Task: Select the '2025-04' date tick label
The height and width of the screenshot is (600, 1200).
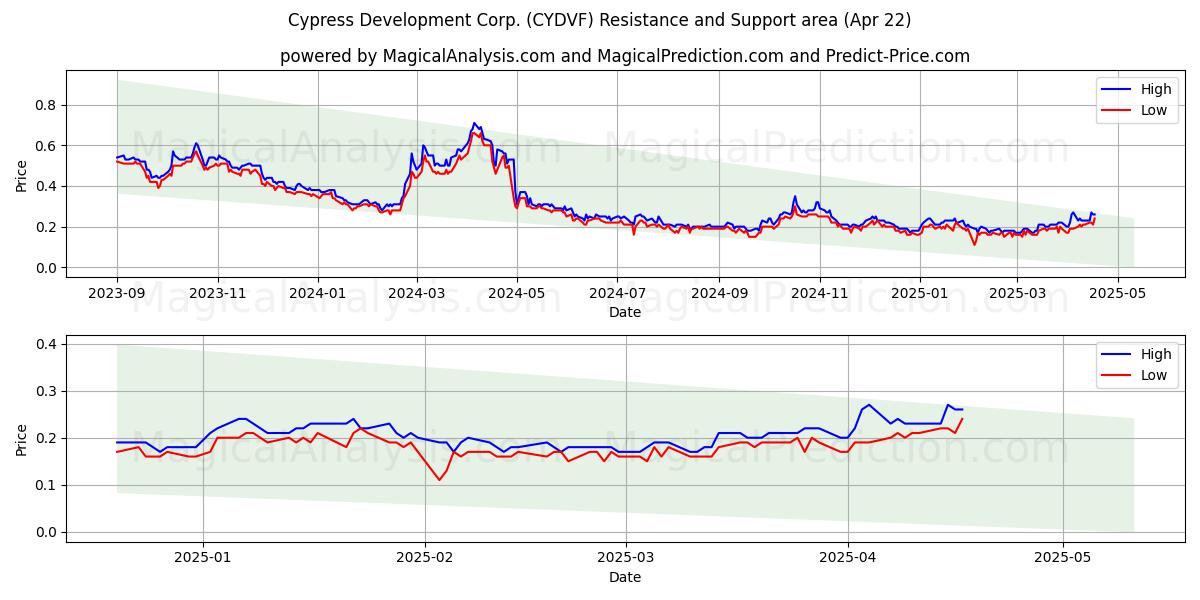Action: click(848, 558)
